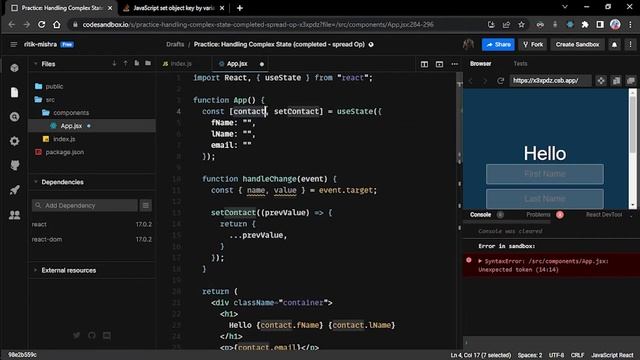Open Chrome extensions puzzle icon
The height and width of the screenshot is (360, 640).
pyautogui.click(x=584, y=24)
